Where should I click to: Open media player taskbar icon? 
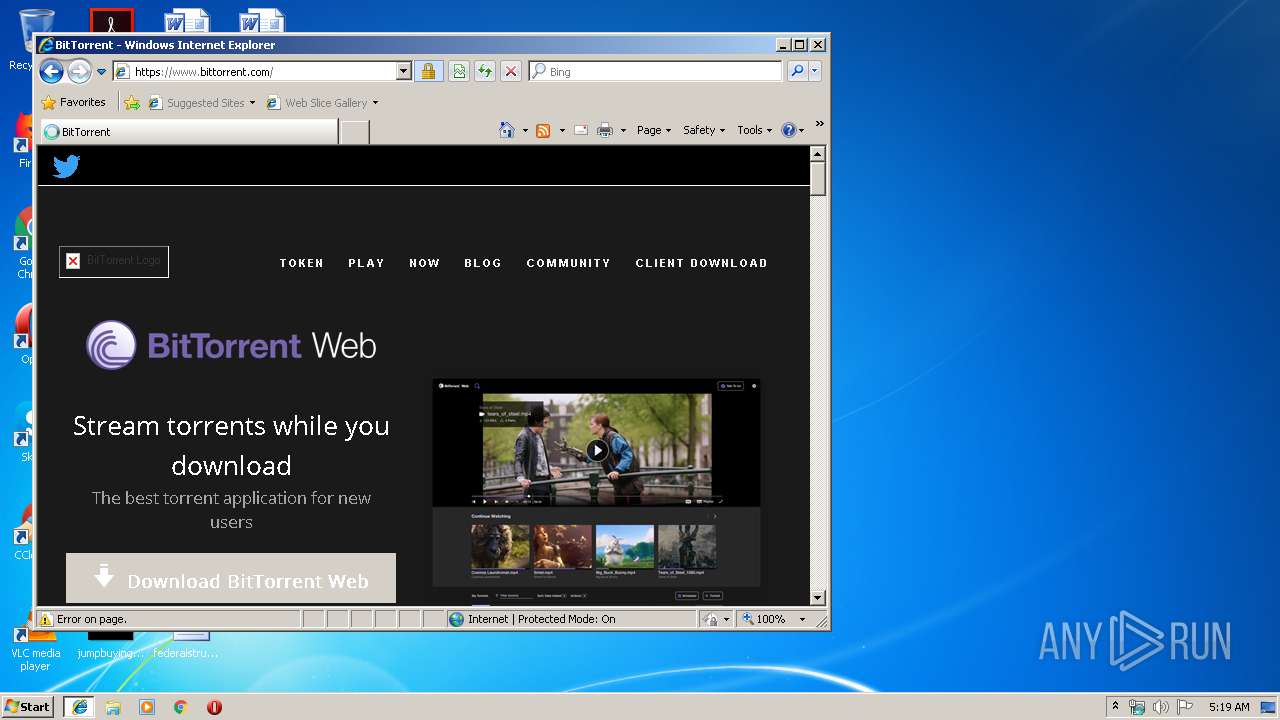(147, 707)
